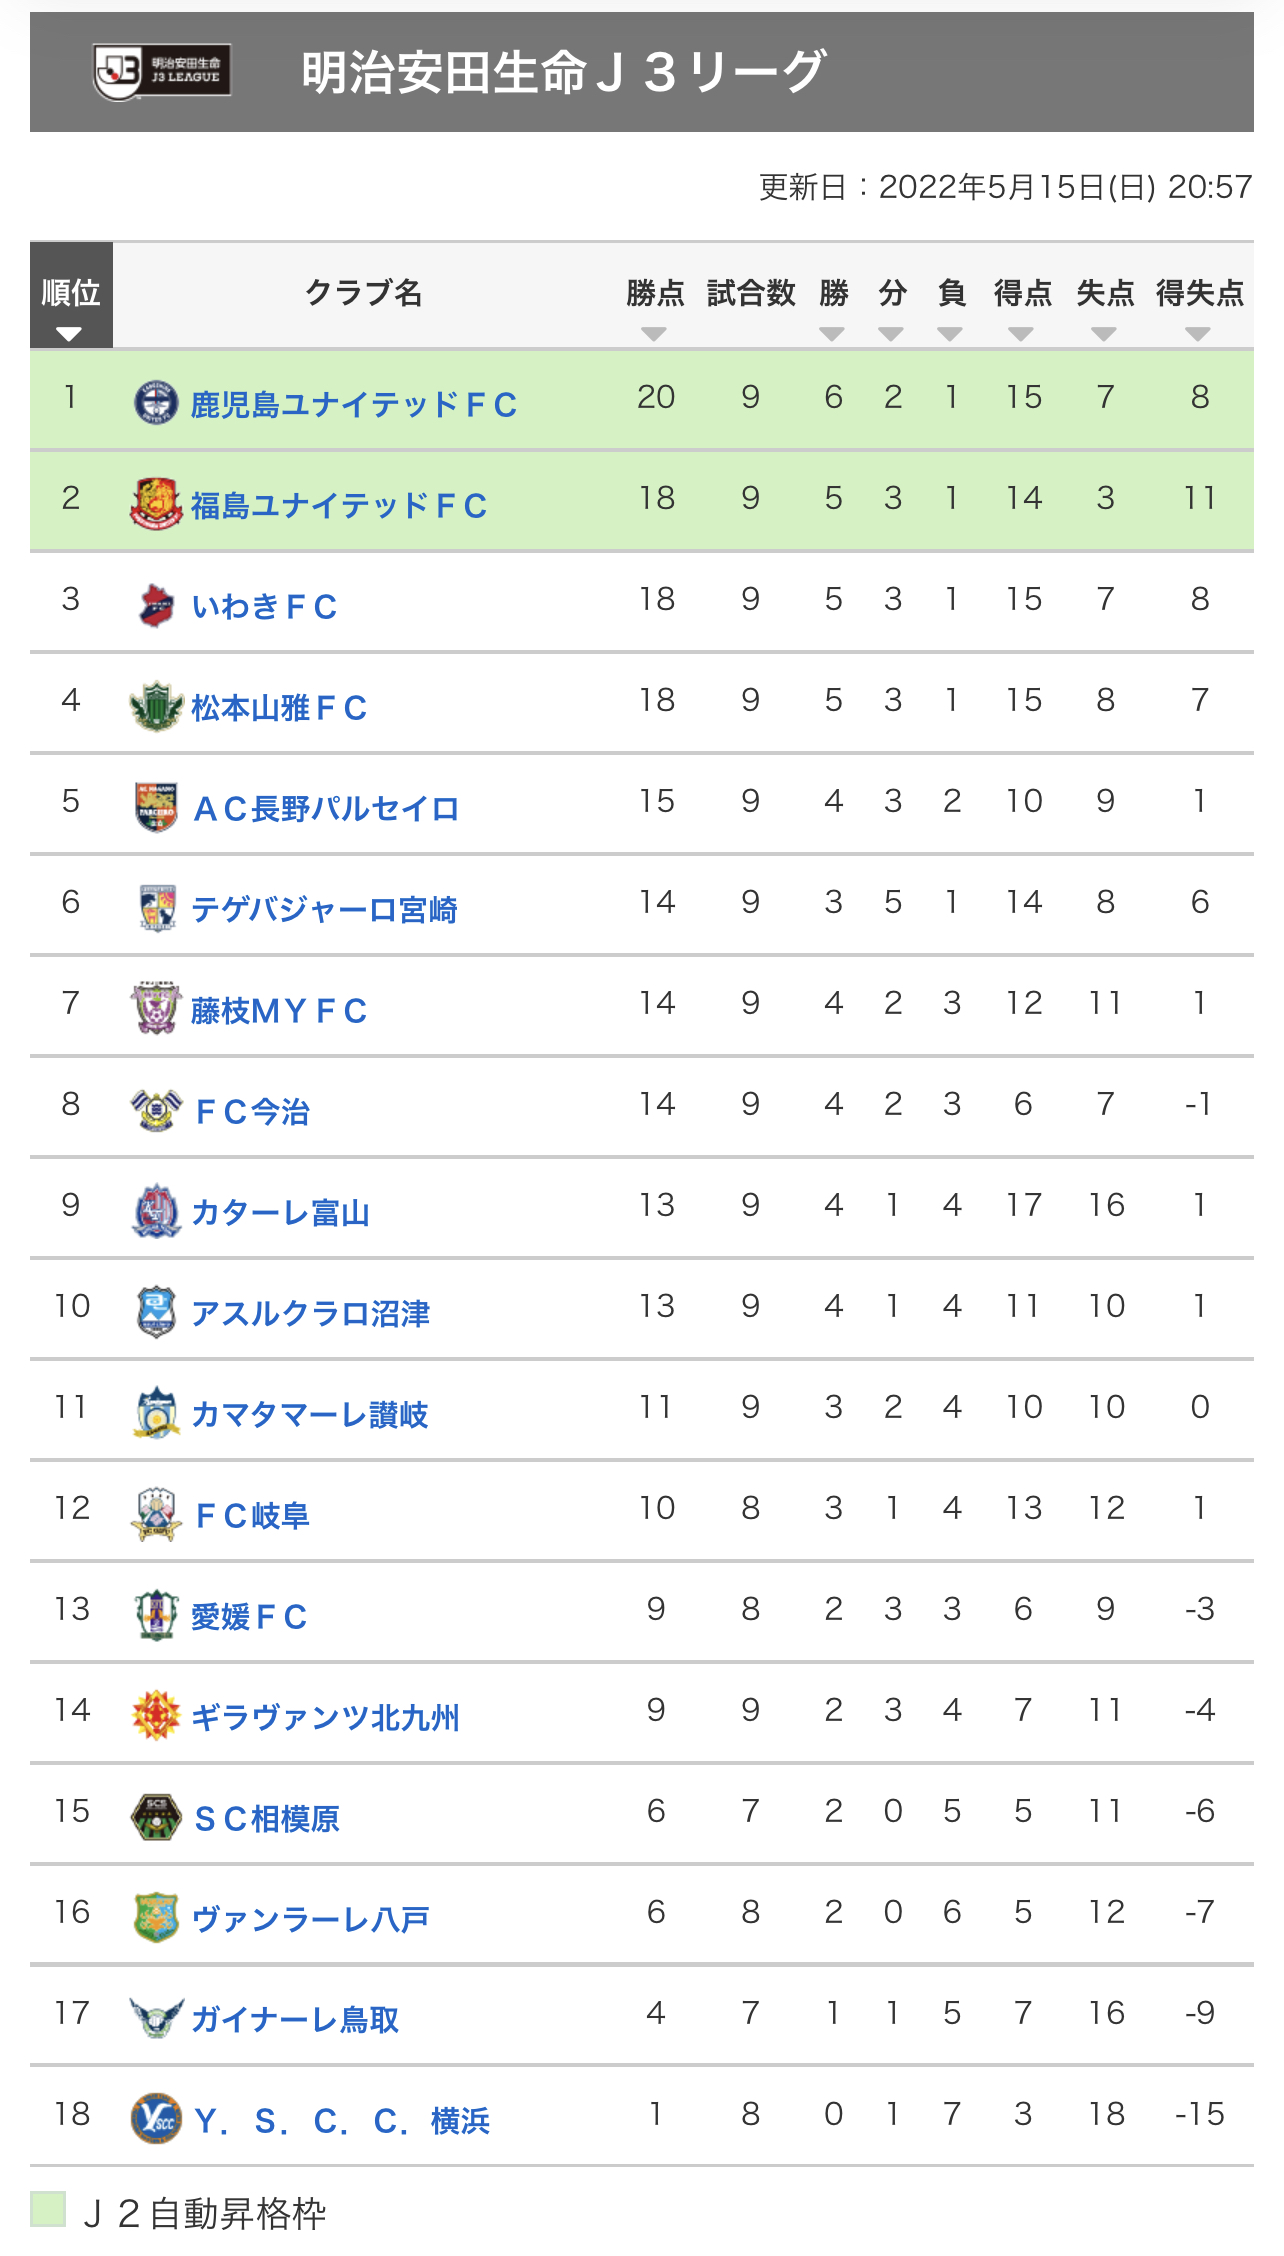The width and height of the screenshot is (1284, 2256).
Task: Sort table by 得失点 column arrow
Action: click(x=1198, y=334)
